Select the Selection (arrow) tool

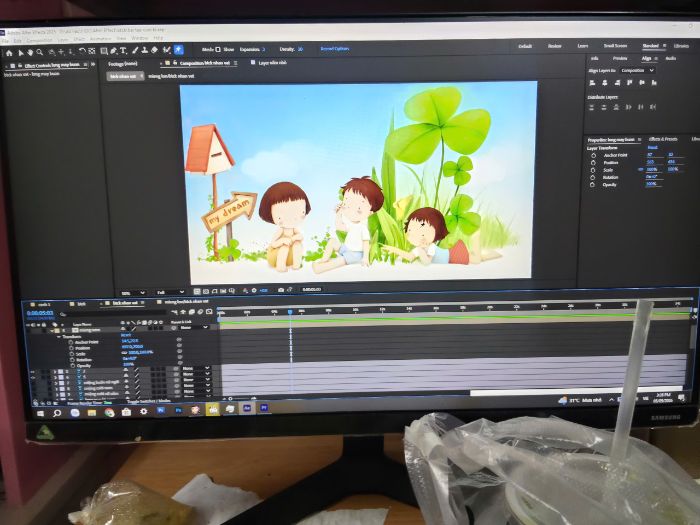point(21,53)
